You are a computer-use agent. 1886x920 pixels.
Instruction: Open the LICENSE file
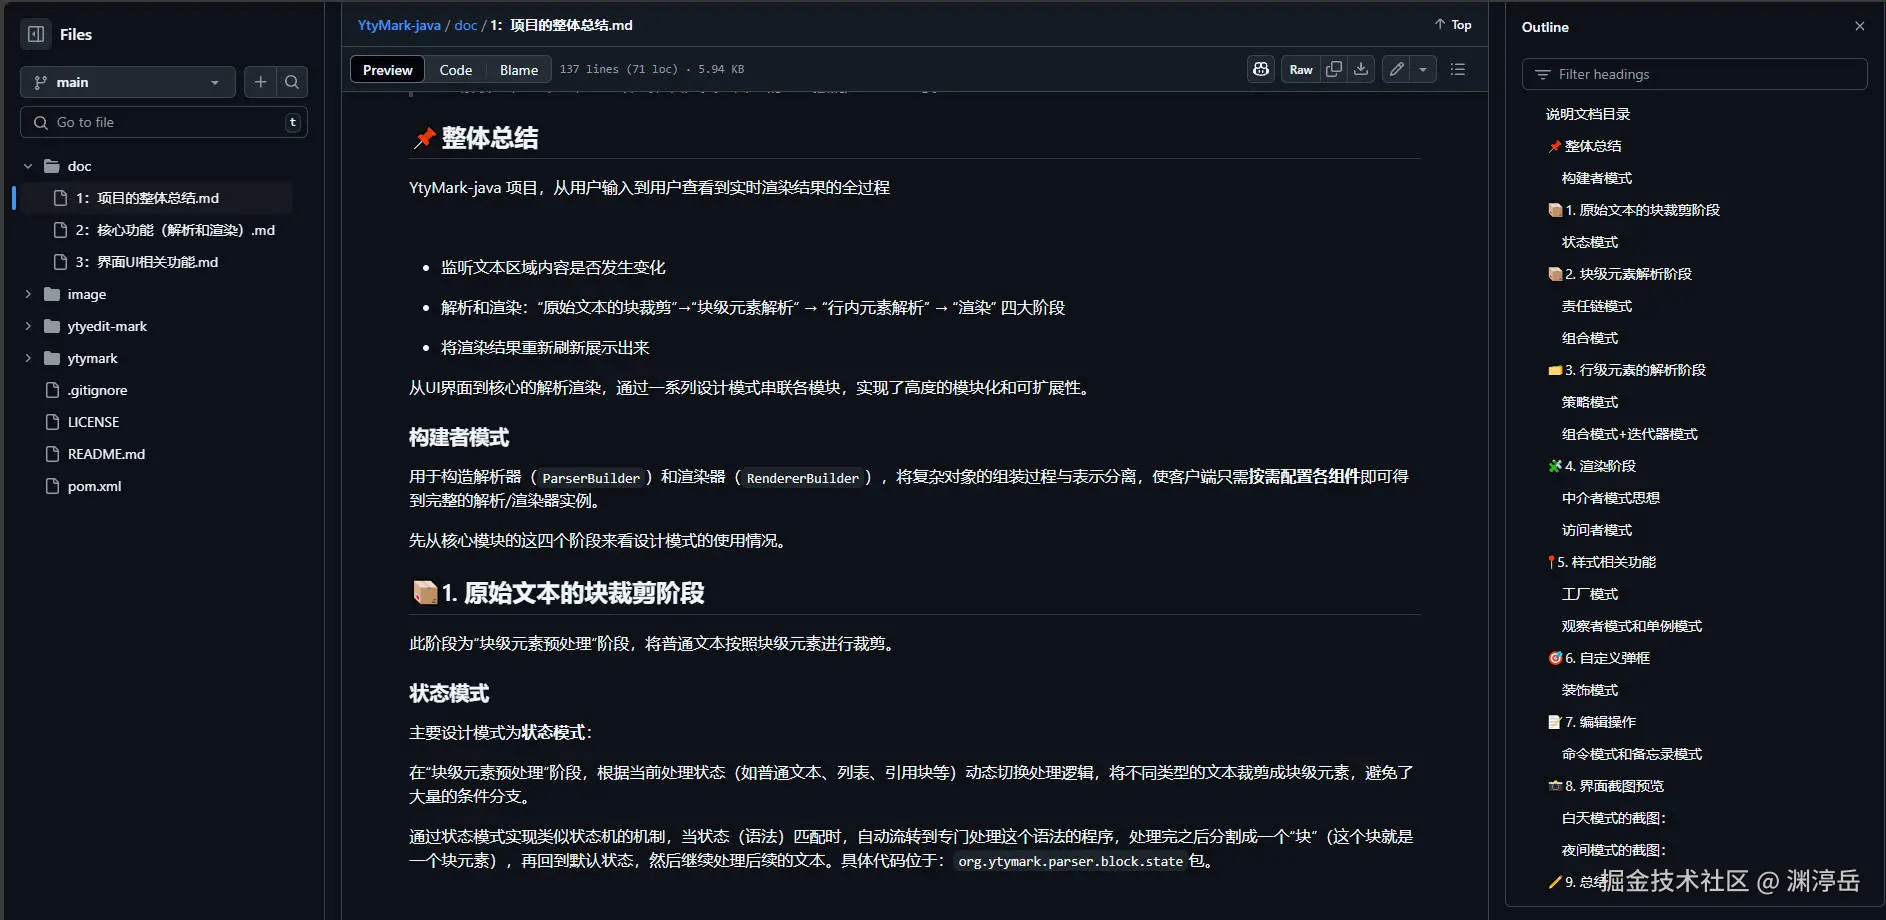tap(93, 422)
